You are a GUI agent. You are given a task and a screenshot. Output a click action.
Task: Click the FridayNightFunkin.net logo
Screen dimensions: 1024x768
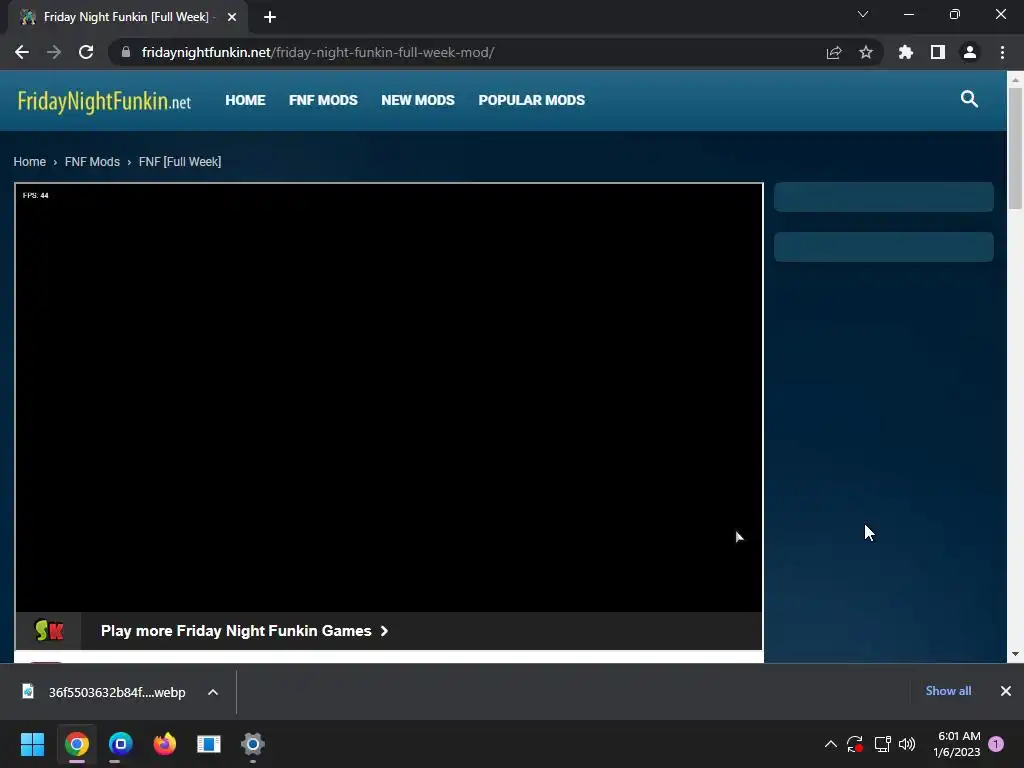click(104, 101)
